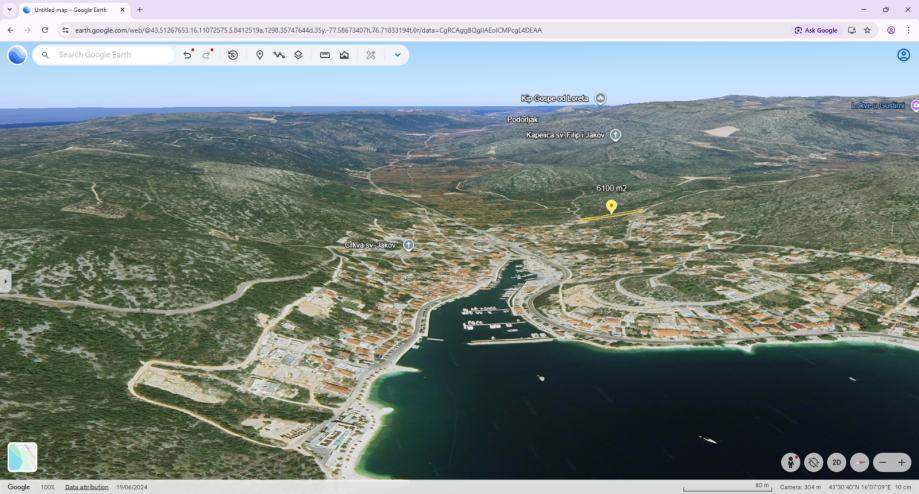Undo the last map edit
This screenshot has width=919, height=494.
coord(188,54)
